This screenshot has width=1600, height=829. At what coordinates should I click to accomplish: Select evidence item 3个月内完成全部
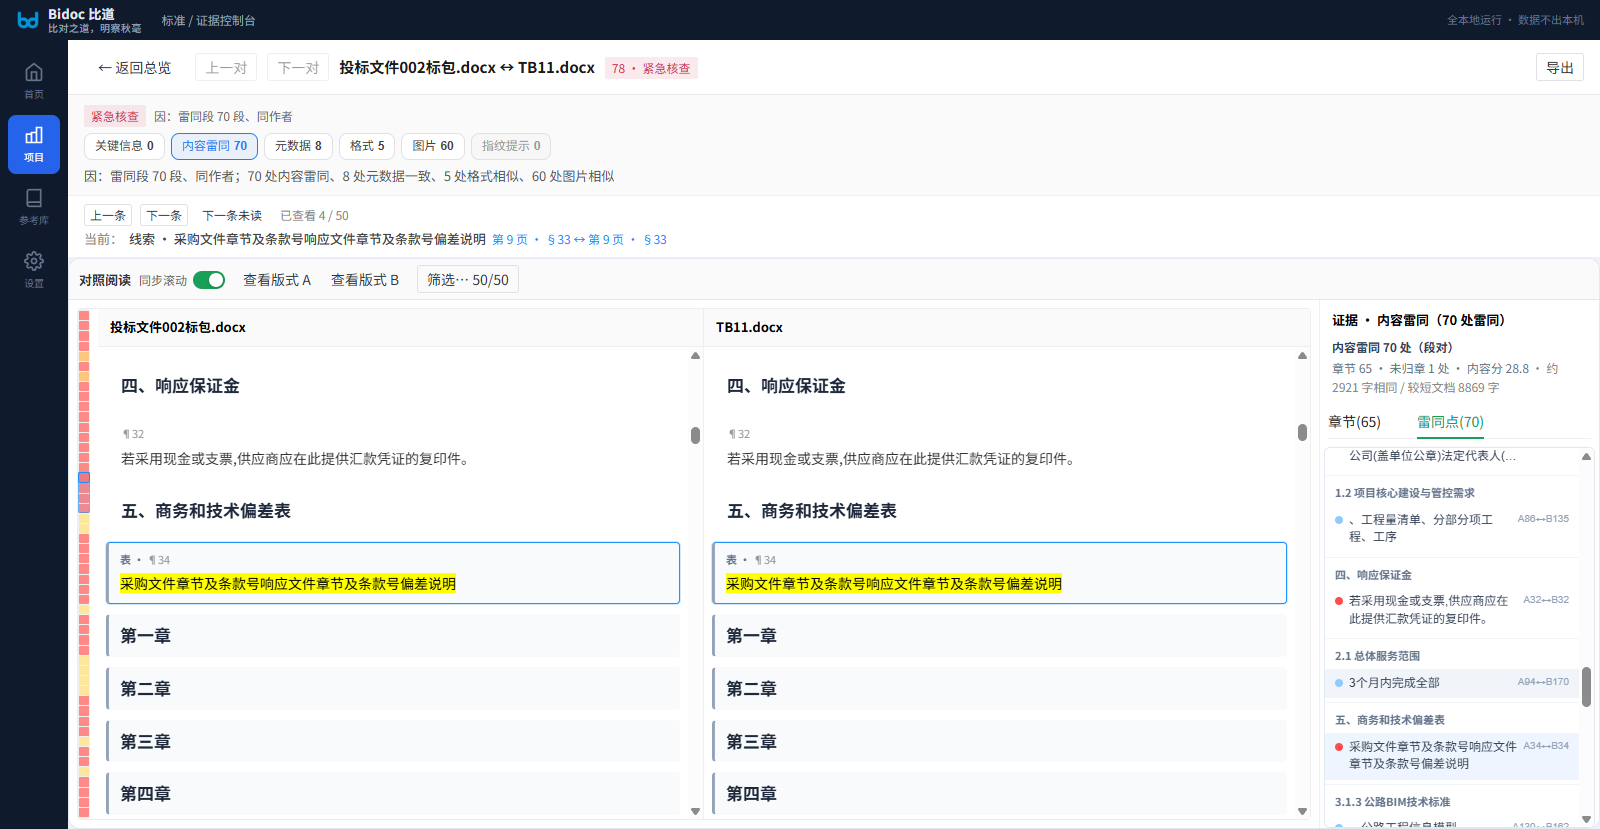1452,683
